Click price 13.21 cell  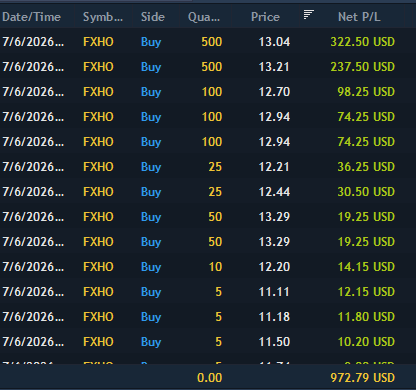(274, 67)
